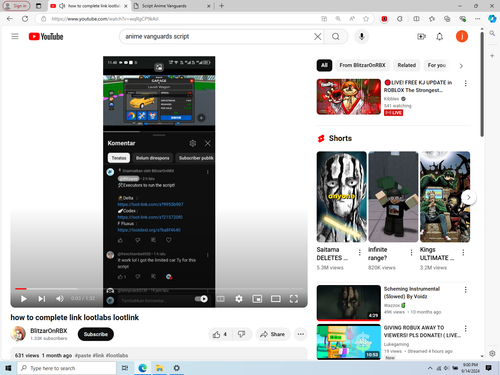The image size is (500, 375).
Task: Open Windows Start menu
Action: tap(8, 368)
